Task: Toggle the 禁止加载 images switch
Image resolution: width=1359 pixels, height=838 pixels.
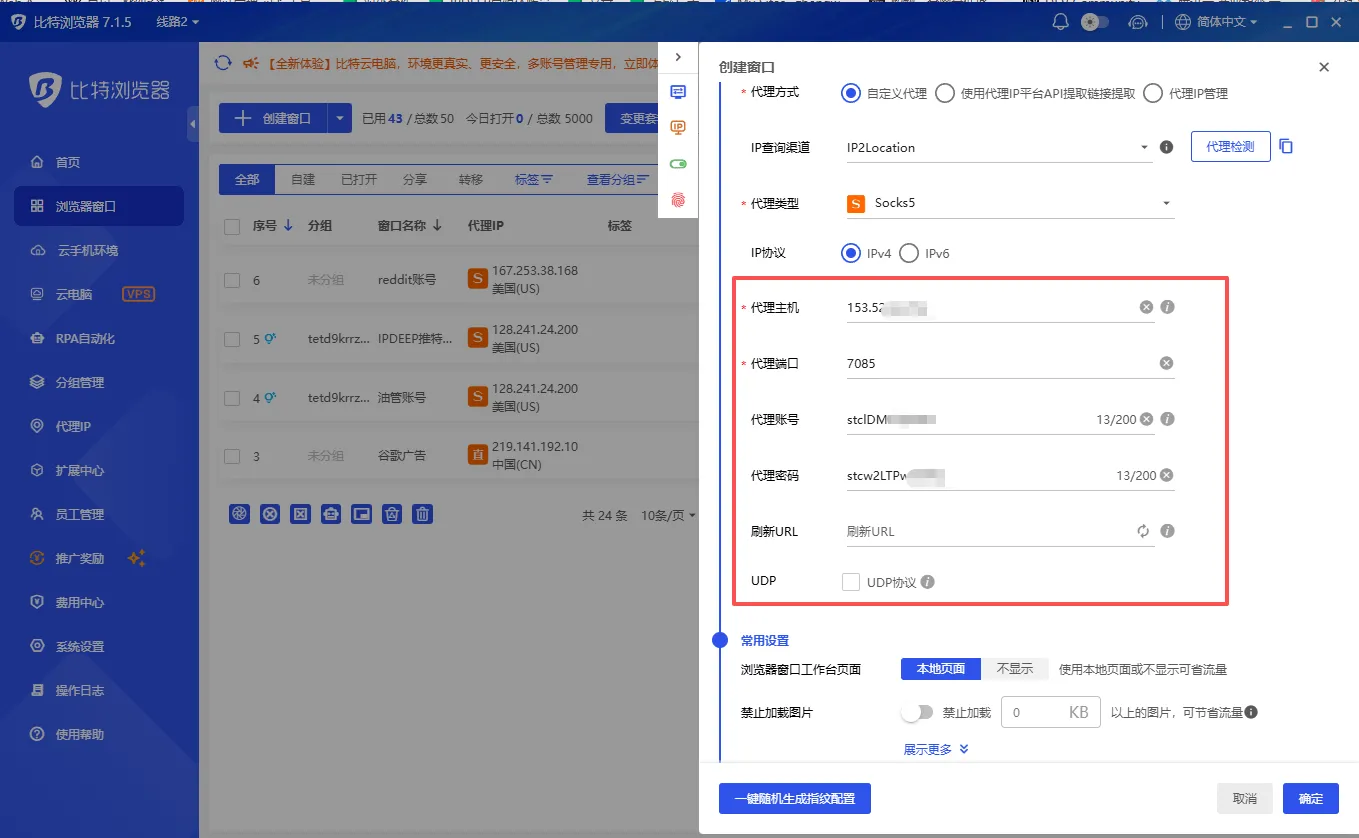Action: click(x=916, y=712)
